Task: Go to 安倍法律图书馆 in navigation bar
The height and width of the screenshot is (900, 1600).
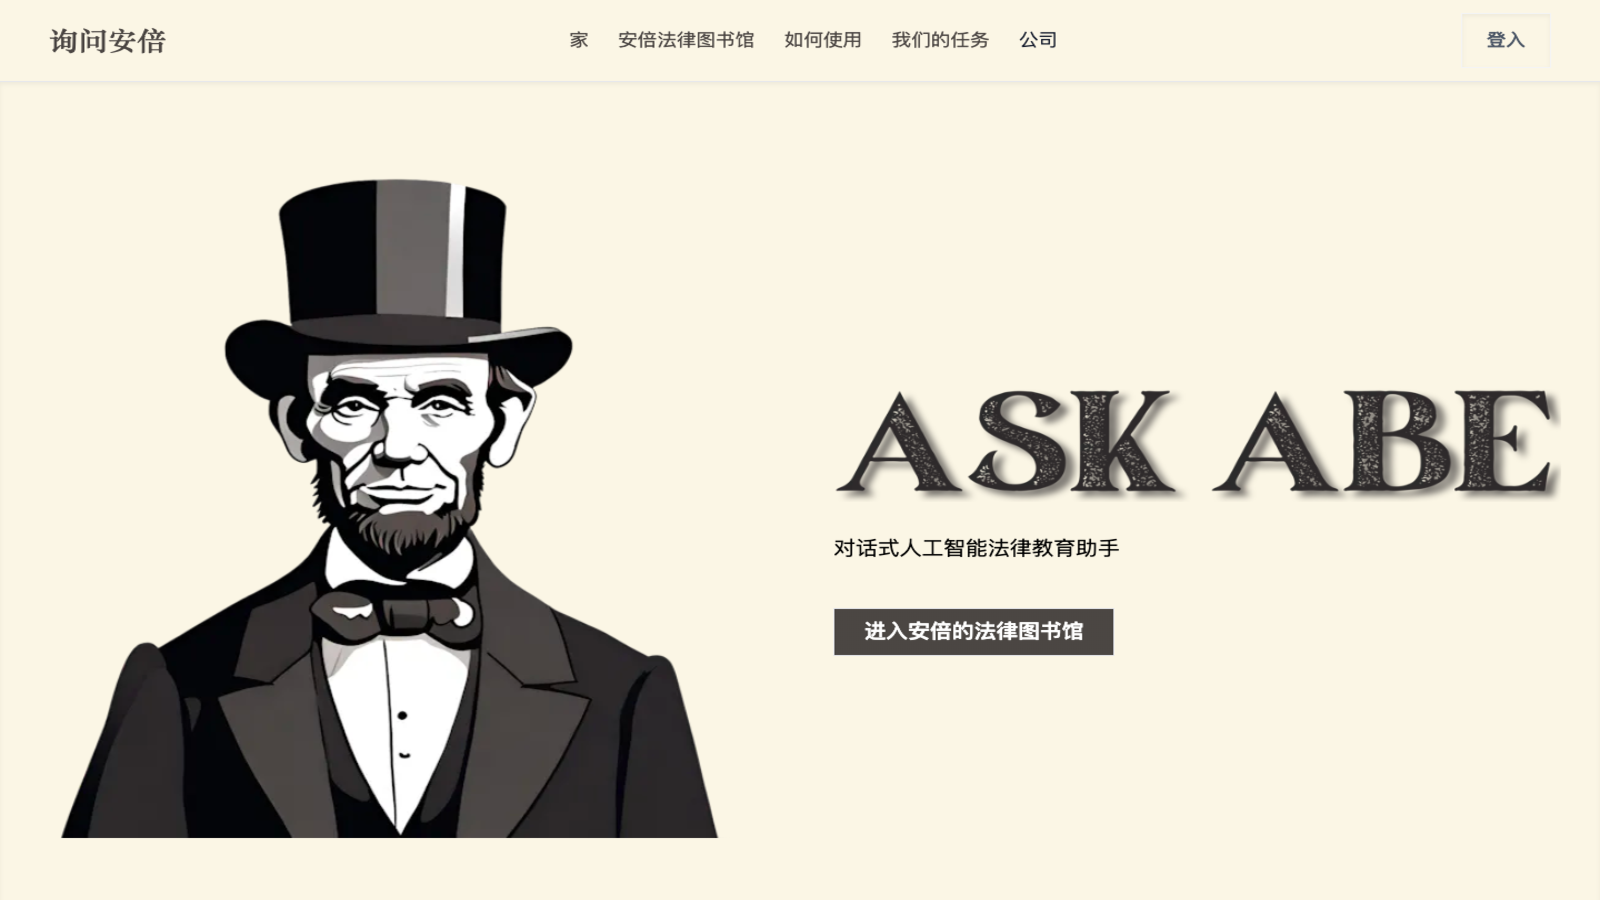Action: (686, 40)
